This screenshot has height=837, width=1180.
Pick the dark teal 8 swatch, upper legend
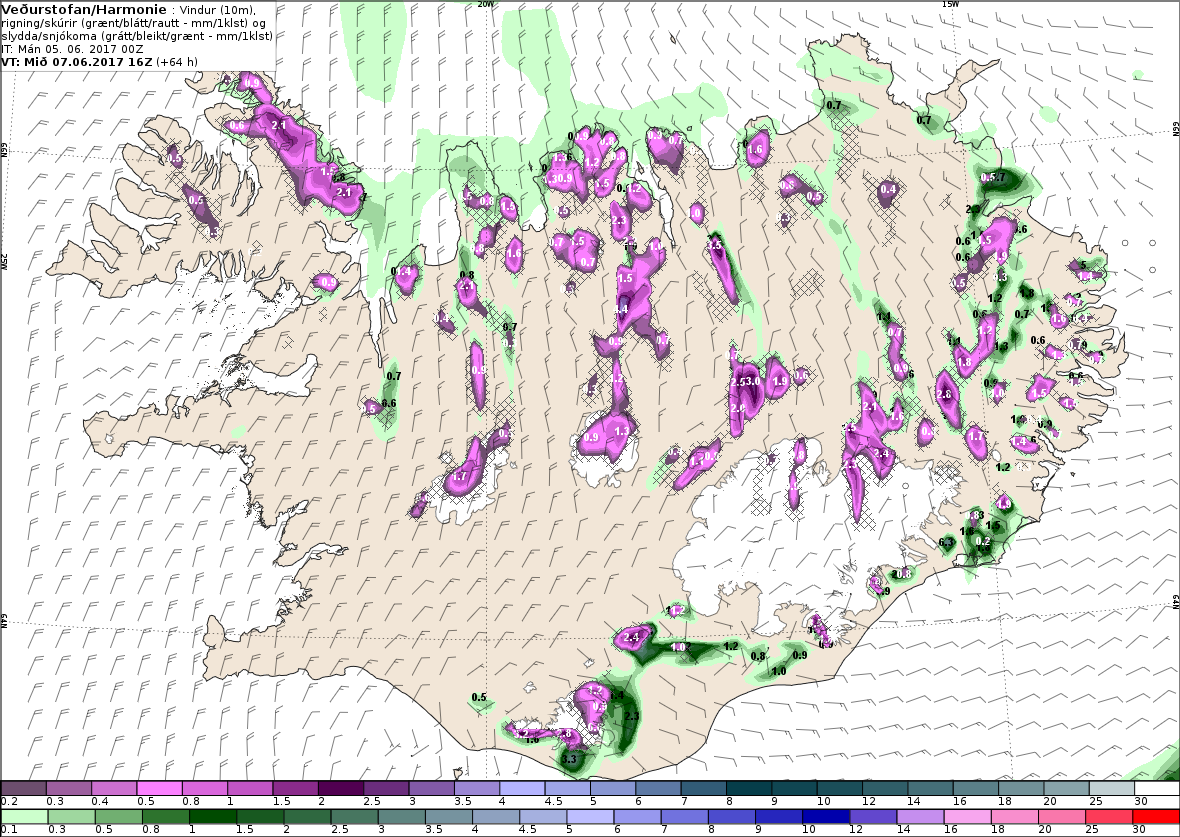point(749,788)
